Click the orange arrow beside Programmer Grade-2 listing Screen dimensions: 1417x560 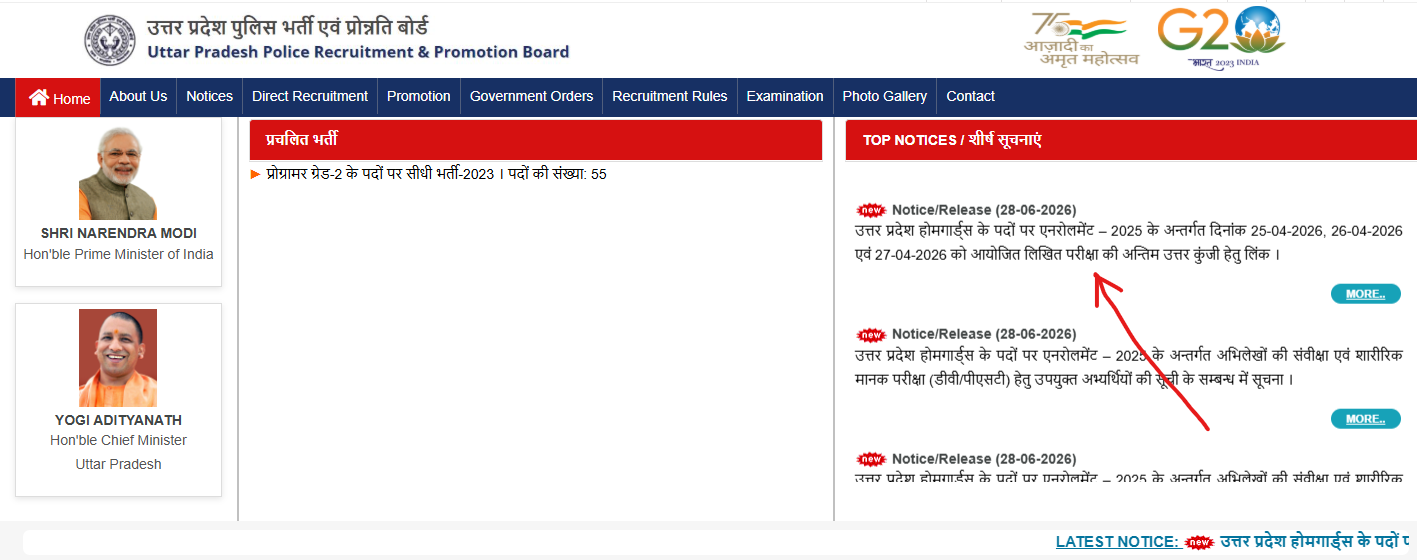(256, 174)
